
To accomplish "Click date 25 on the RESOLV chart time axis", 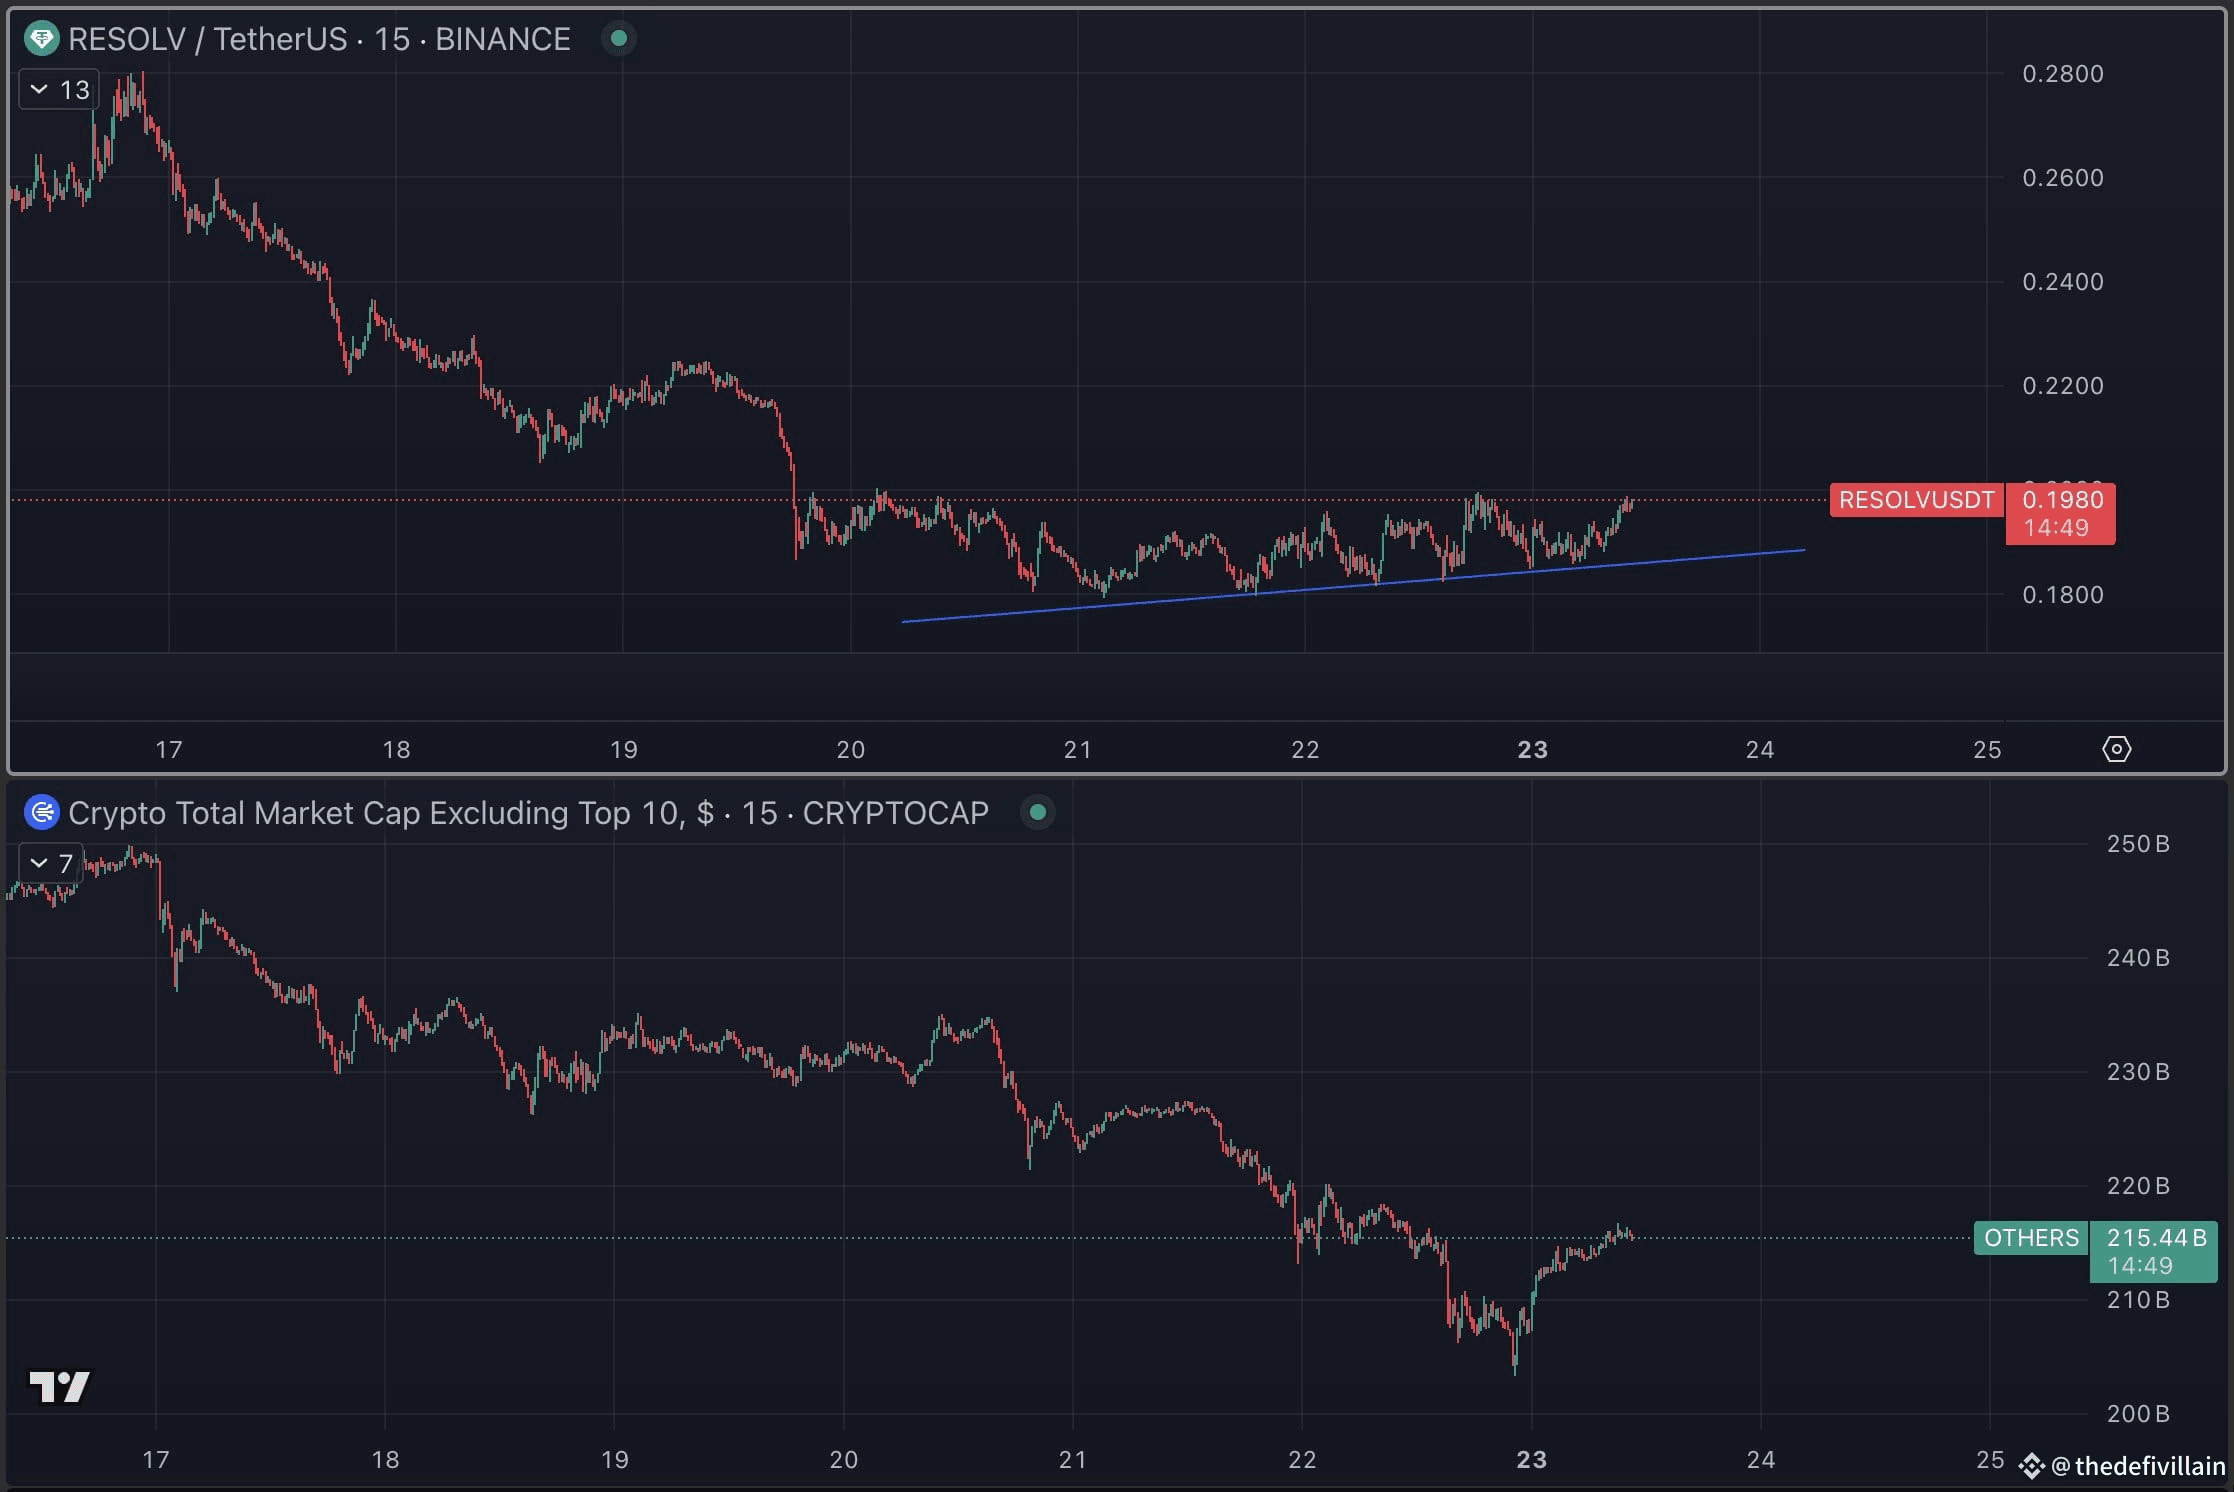I will 1987,749.
